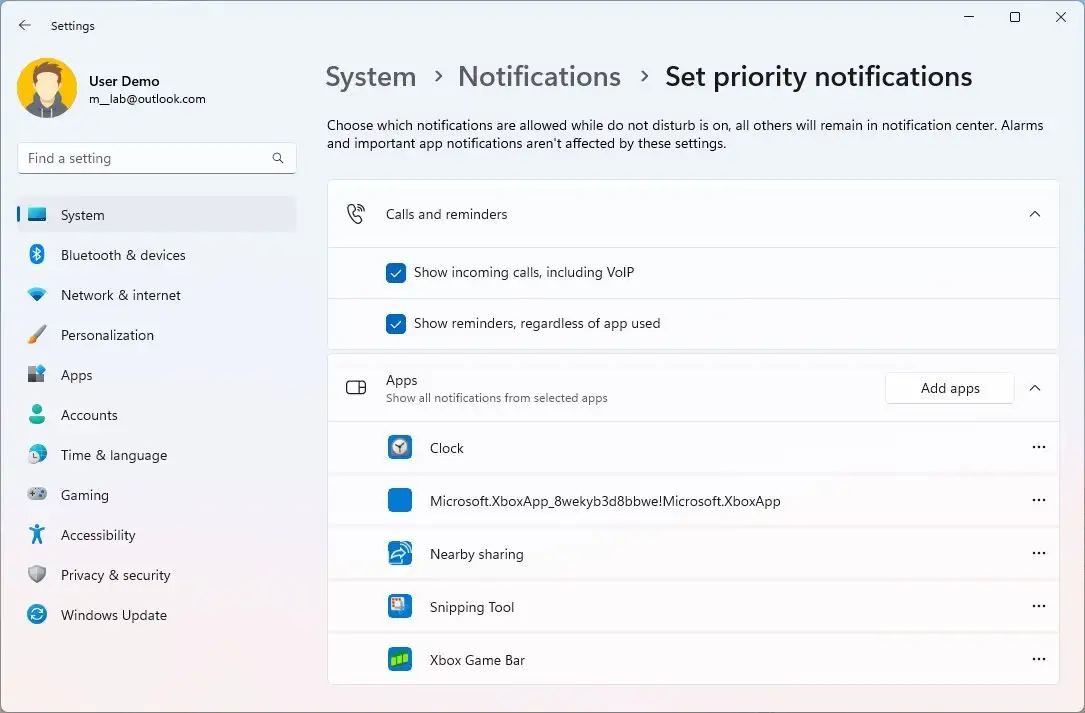Viewport: 1085px width, 713px height.
Task: Click the user profile avatar
Action: click(47, 88)
